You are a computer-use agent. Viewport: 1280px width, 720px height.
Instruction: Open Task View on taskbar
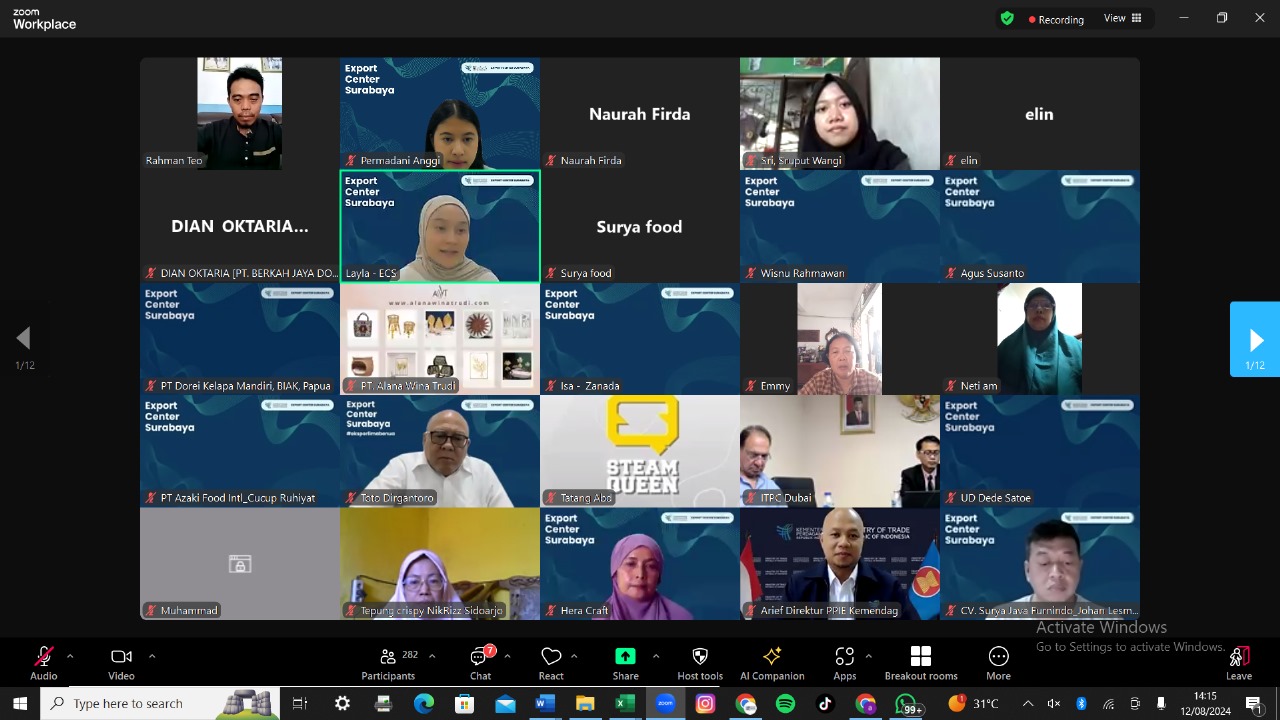[x=300, y=704]
